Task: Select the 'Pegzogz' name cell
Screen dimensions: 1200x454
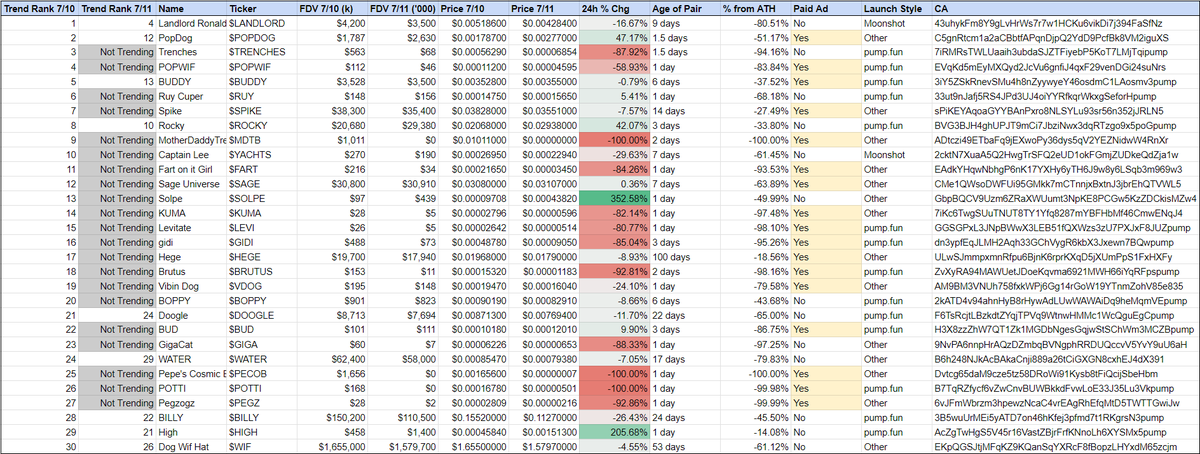Action: pyautogui.click(x=191, y=403)
